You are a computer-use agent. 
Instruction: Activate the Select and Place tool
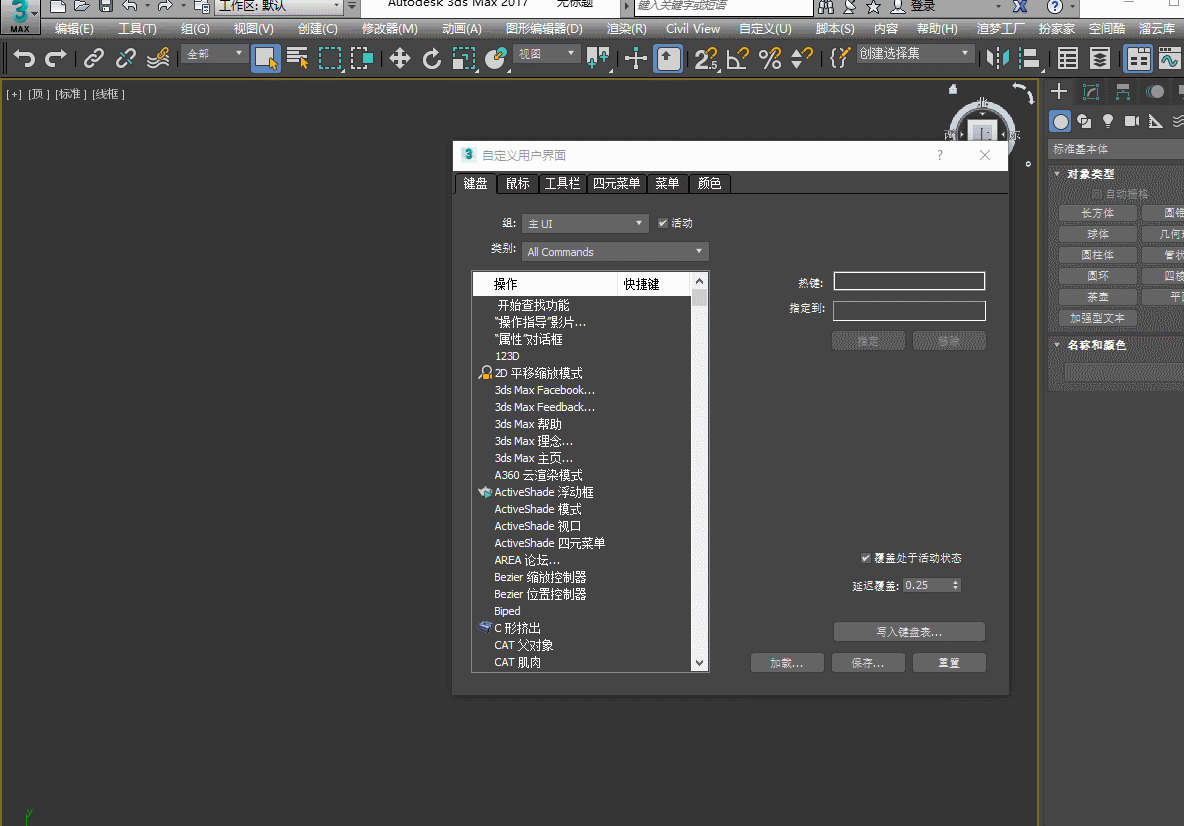496,58
